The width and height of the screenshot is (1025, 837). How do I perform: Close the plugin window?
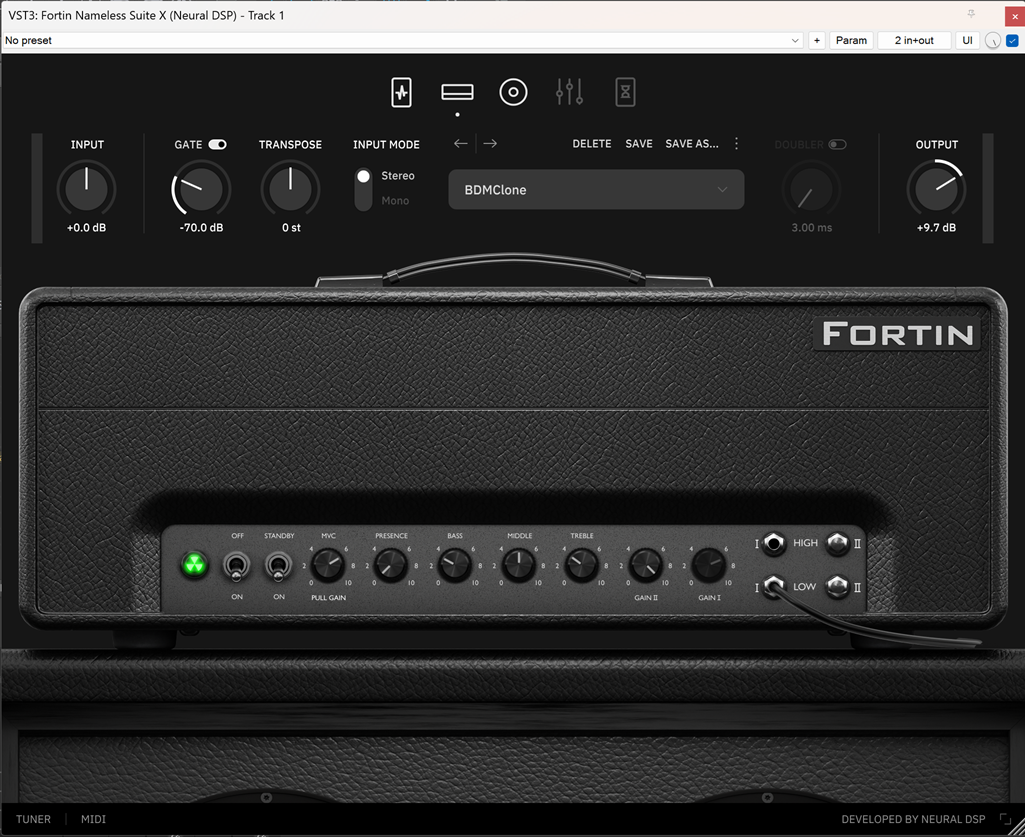1015,16
